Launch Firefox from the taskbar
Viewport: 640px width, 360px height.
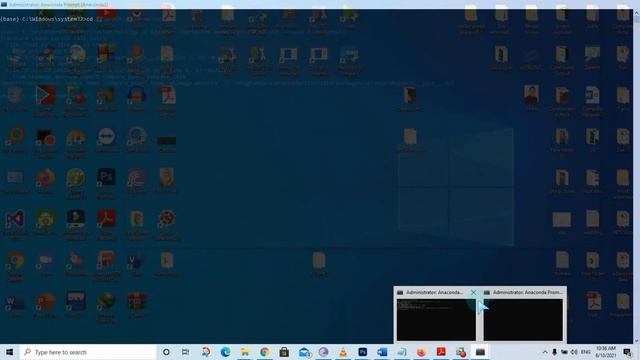tap(421, 352)
